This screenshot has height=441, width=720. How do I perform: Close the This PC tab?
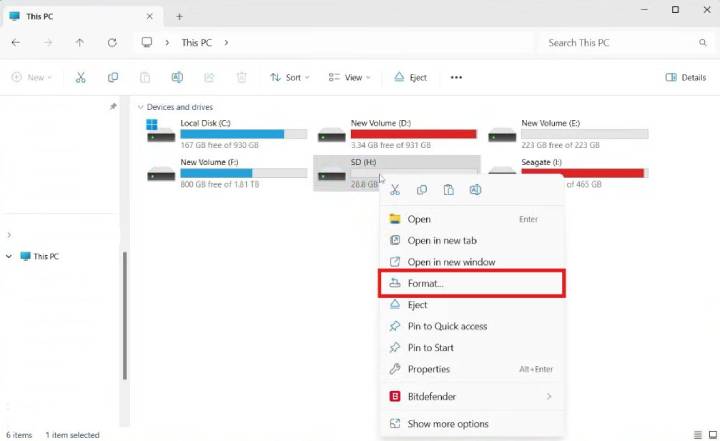point(150,16)
